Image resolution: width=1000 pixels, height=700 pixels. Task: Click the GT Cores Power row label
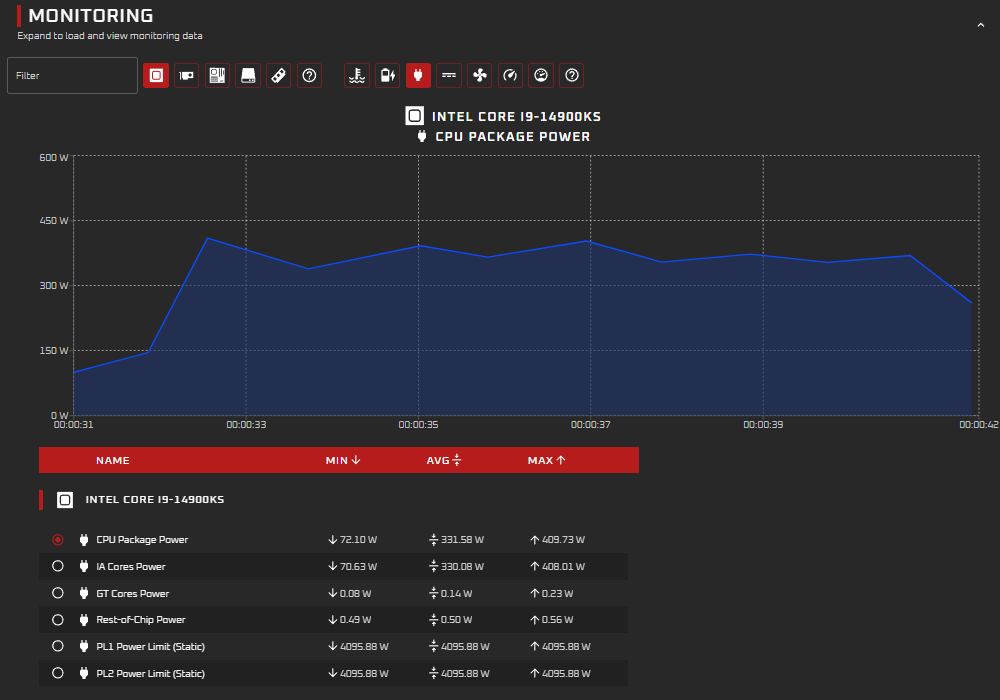pos(133,594)
